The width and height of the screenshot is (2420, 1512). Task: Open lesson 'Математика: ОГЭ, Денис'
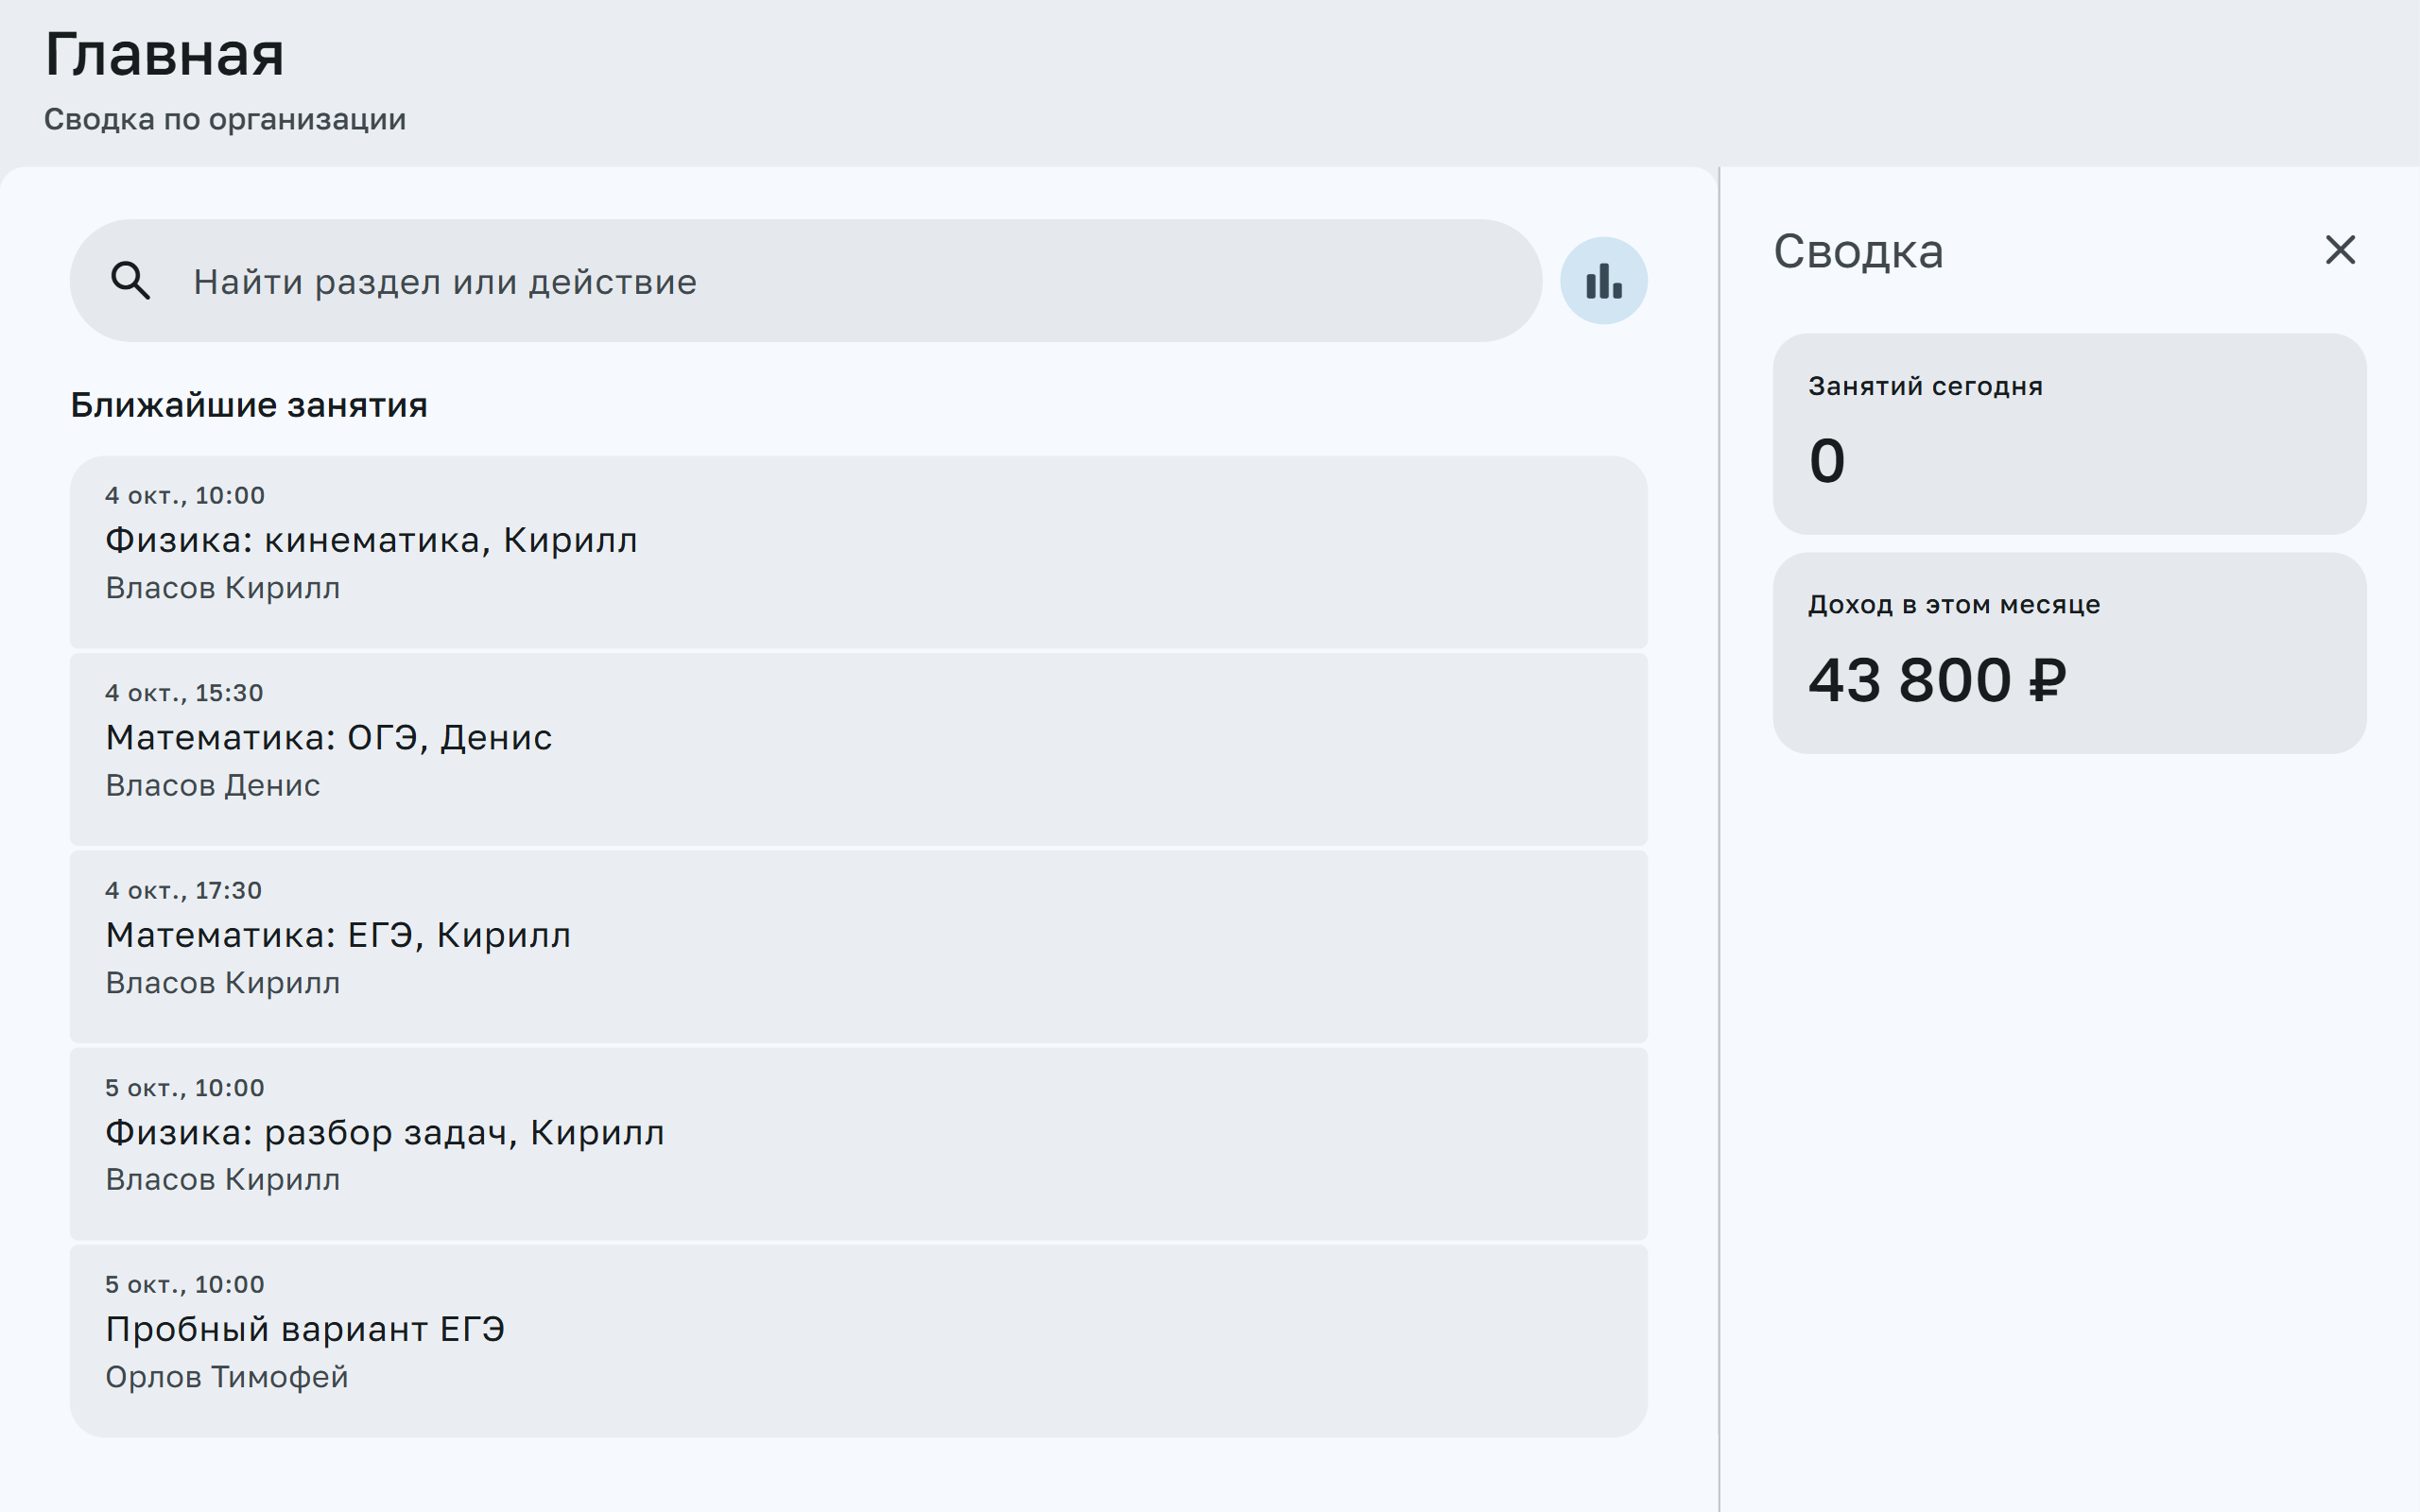click(x=858, y=749)
